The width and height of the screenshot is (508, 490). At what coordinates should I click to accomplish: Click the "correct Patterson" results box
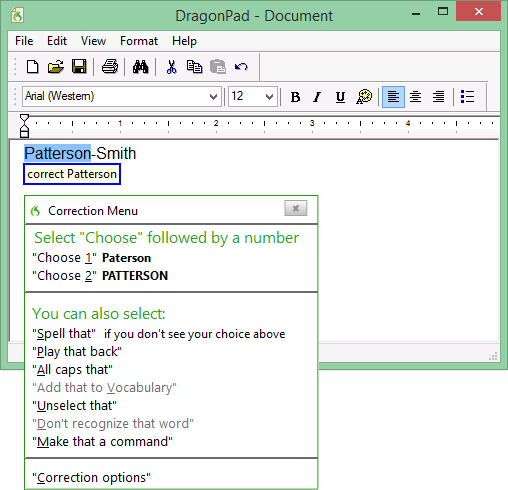tap(72, 174)
